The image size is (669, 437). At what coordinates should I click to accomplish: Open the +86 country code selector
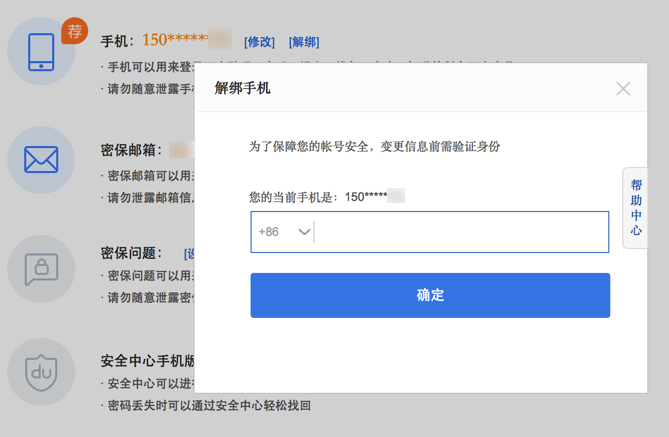pos(283,232)
